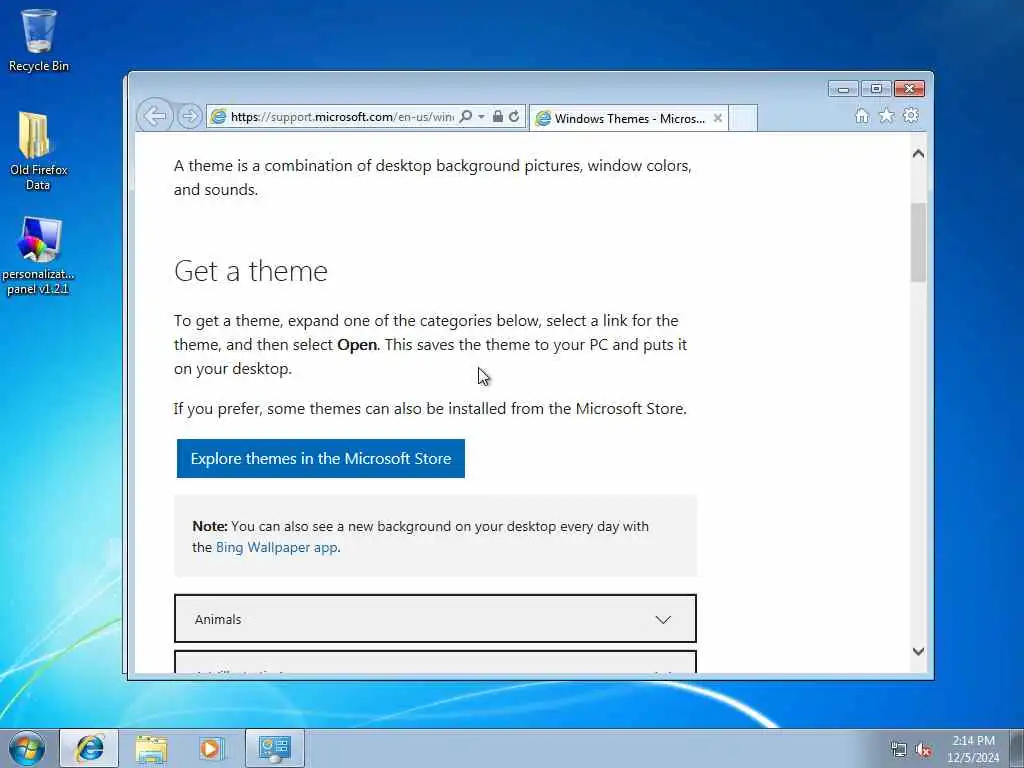Refresh the page with the reload icon
This screenshot has width=1024, height=768.
click(x=514, y=116)
